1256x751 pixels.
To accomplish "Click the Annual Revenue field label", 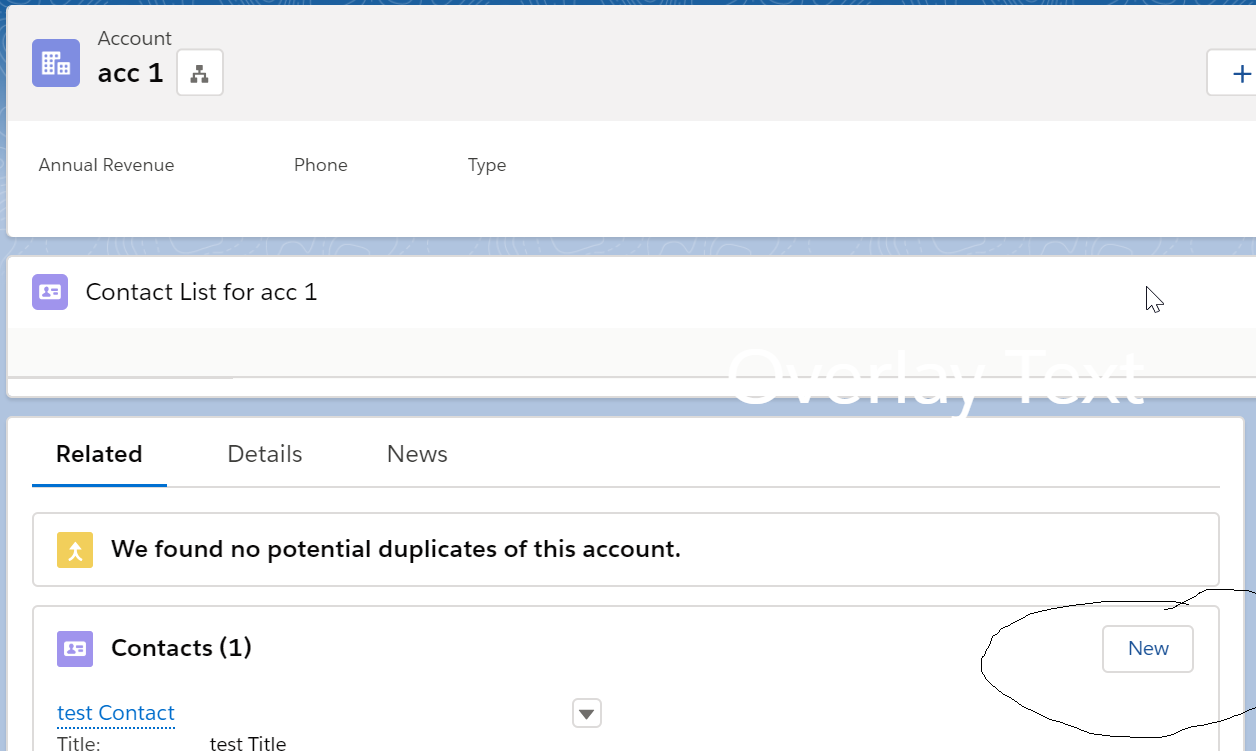I will click(x=106, y=165).
